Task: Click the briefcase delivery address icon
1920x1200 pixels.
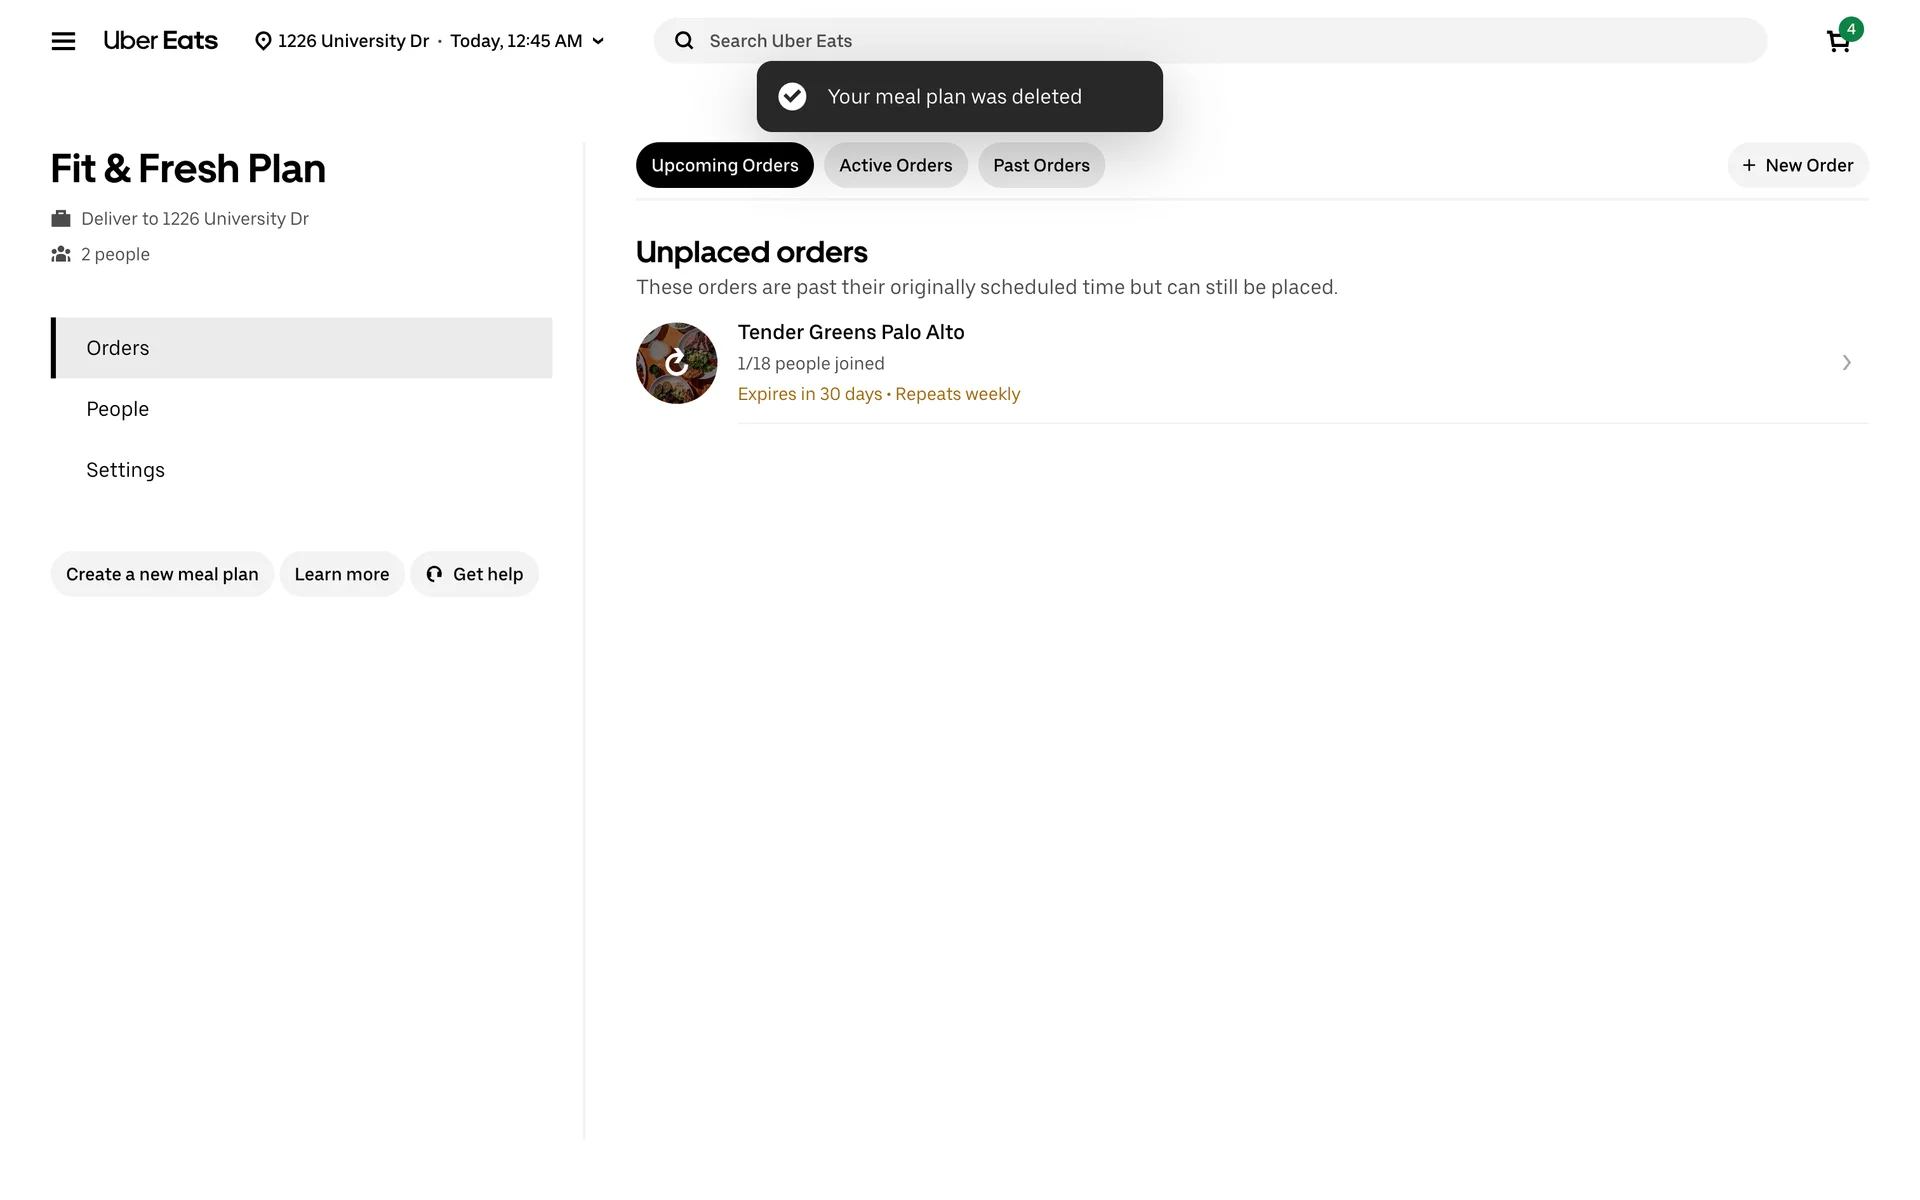Action: (61, 219)
